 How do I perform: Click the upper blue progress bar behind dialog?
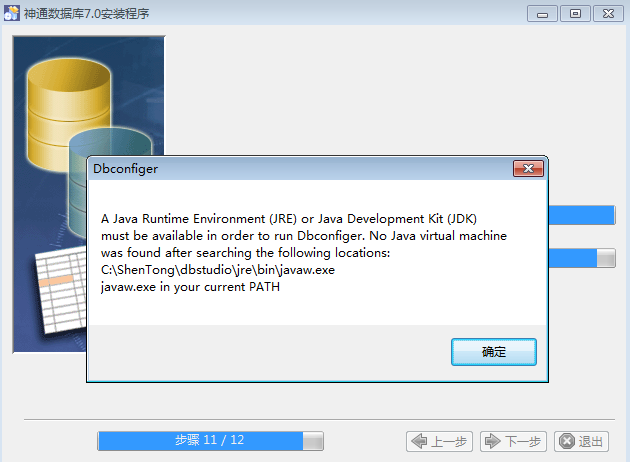coord(582,215)
